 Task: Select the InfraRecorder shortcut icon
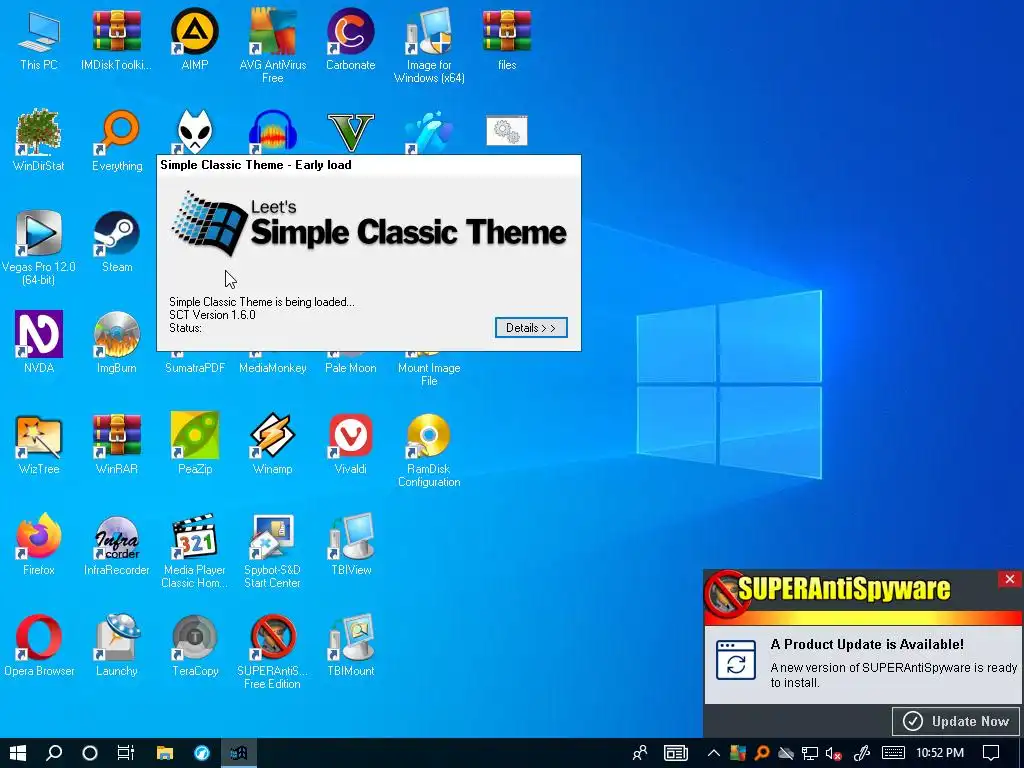(x=116, y=536)
